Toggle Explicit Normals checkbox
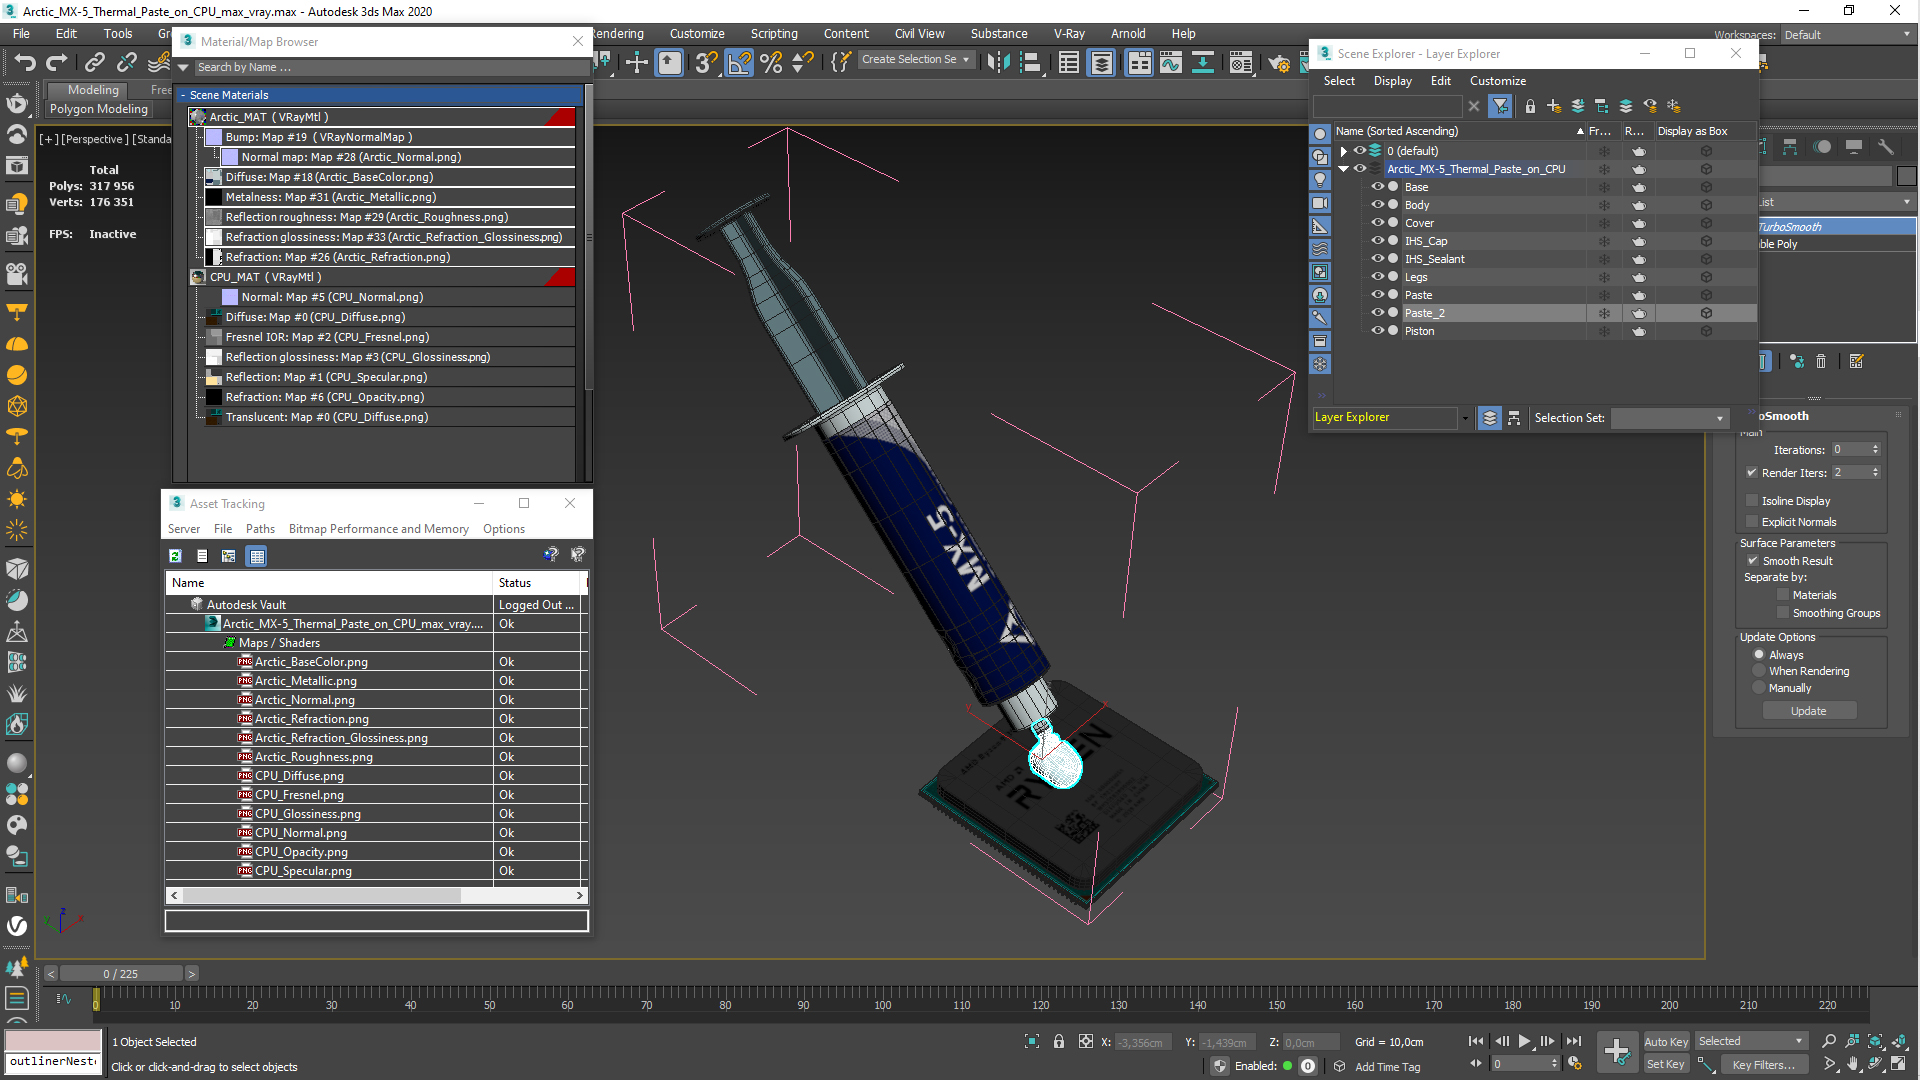The height and width of the screenshot is (1080, 1920). click(1752, 522)
